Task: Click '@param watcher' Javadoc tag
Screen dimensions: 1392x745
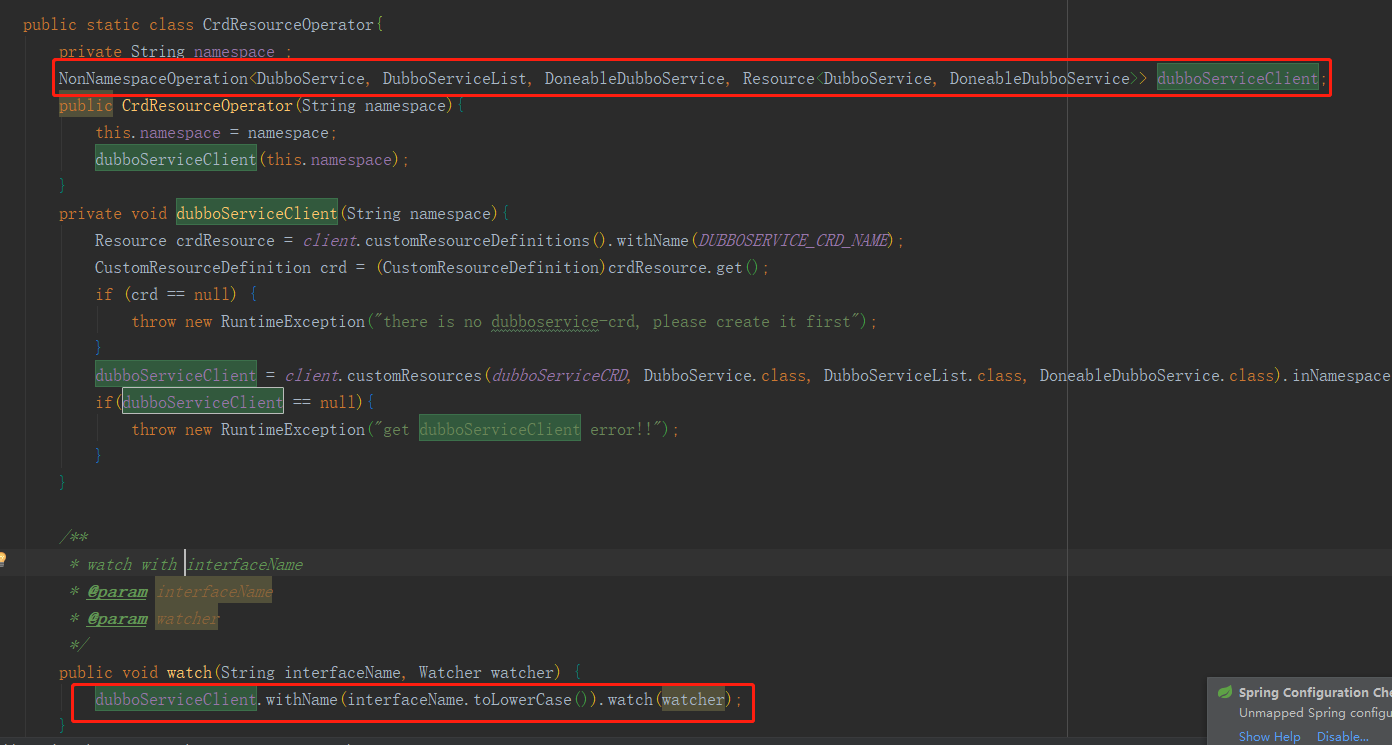Action: [x=153, y=618]
